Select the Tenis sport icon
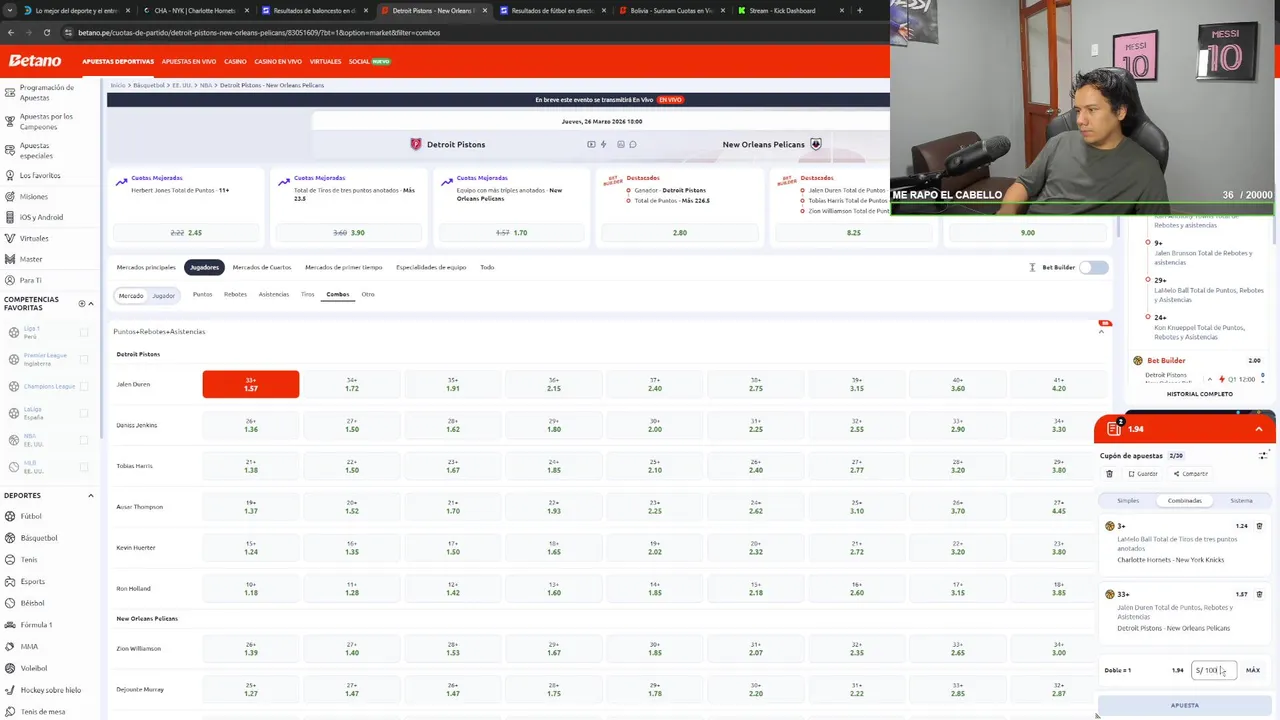Image resolution: width=1280 pixels, height=720 pixels. pos(9,559)
